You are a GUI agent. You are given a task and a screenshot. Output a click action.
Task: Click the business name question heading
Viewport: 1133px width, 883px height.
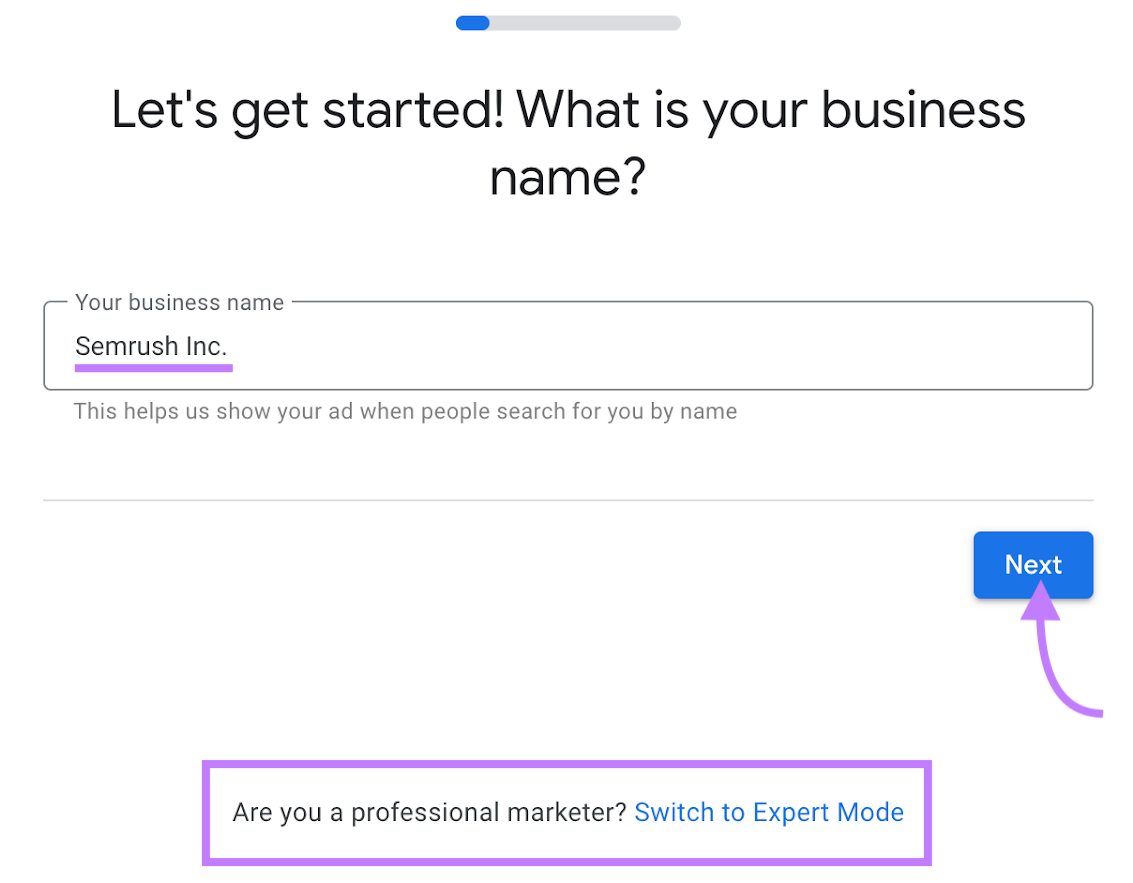click(567, 140)
